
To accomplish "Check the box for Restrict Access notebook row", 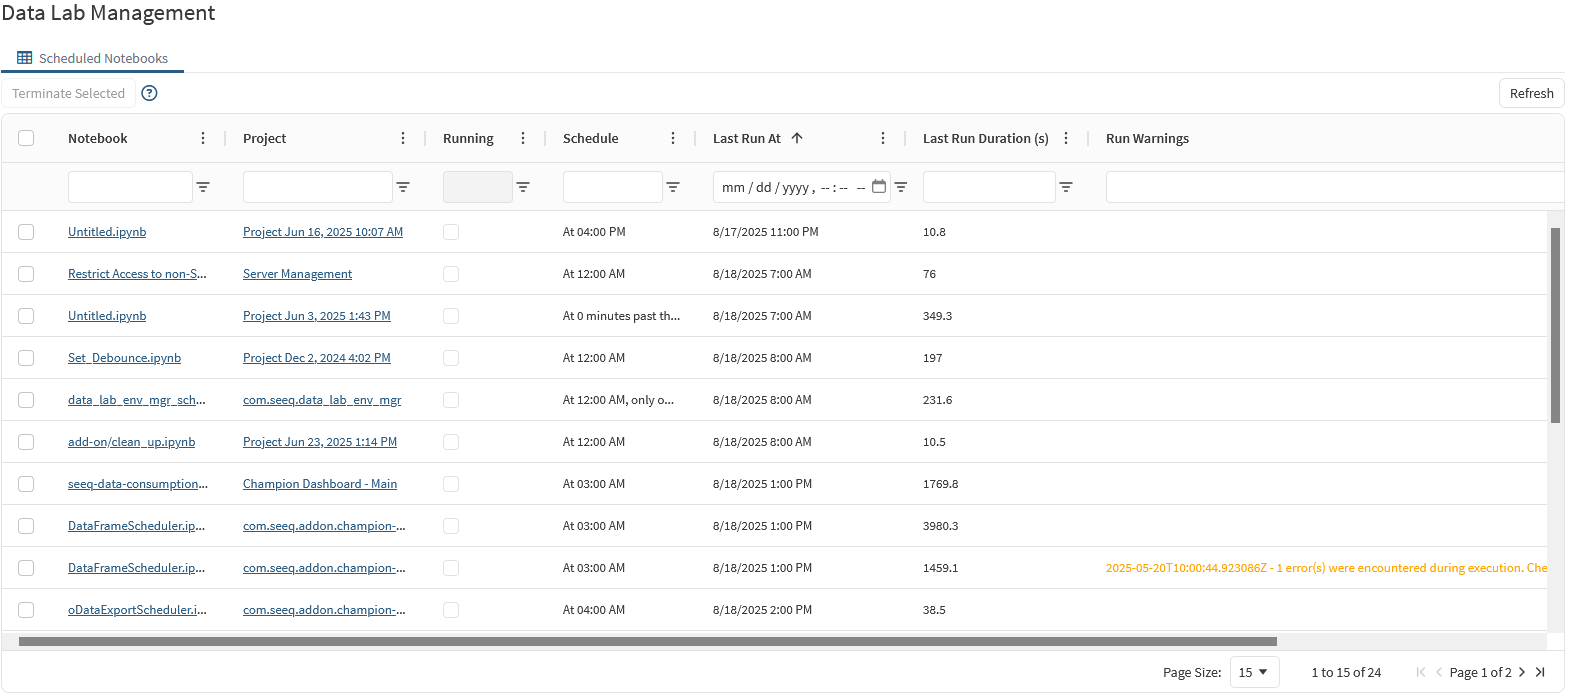I will [26, 274].
